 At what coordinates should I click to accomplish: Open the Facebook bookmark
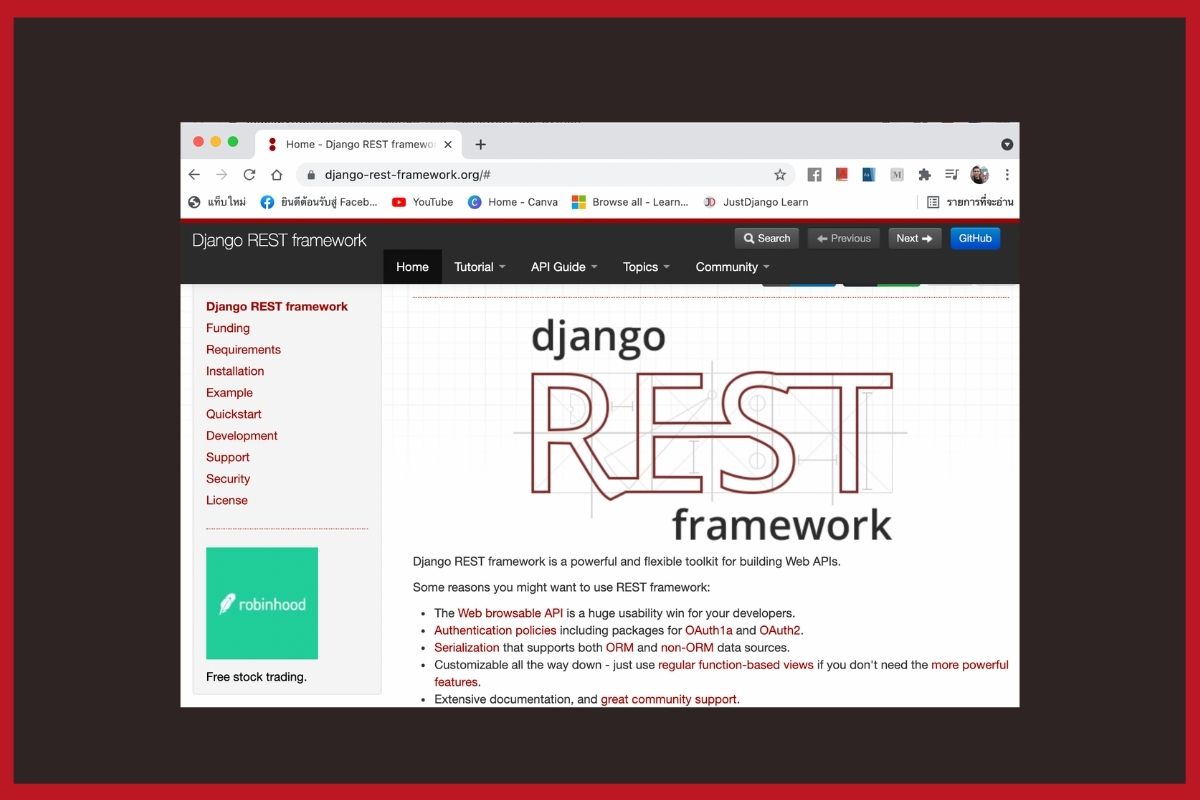[x=319, y=202]
